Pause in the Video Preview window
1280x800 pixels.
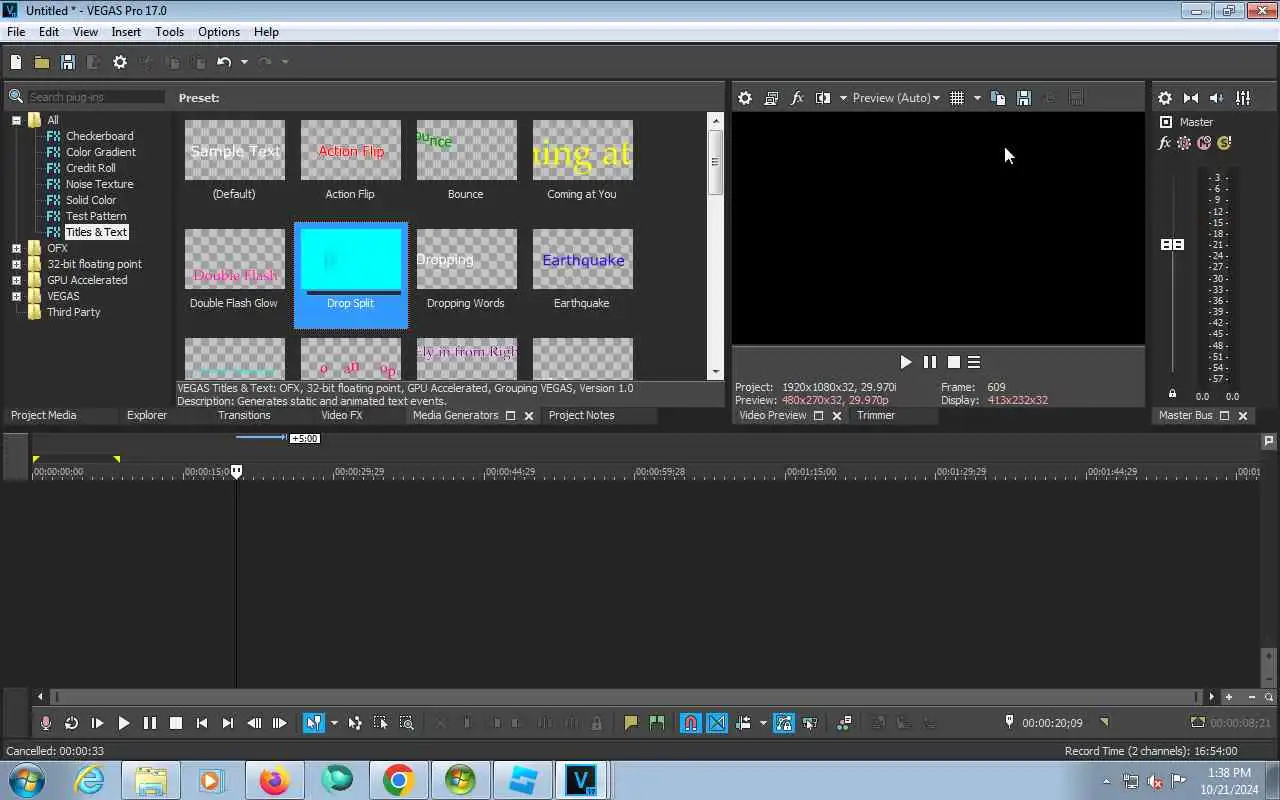(x=930, y=362)
